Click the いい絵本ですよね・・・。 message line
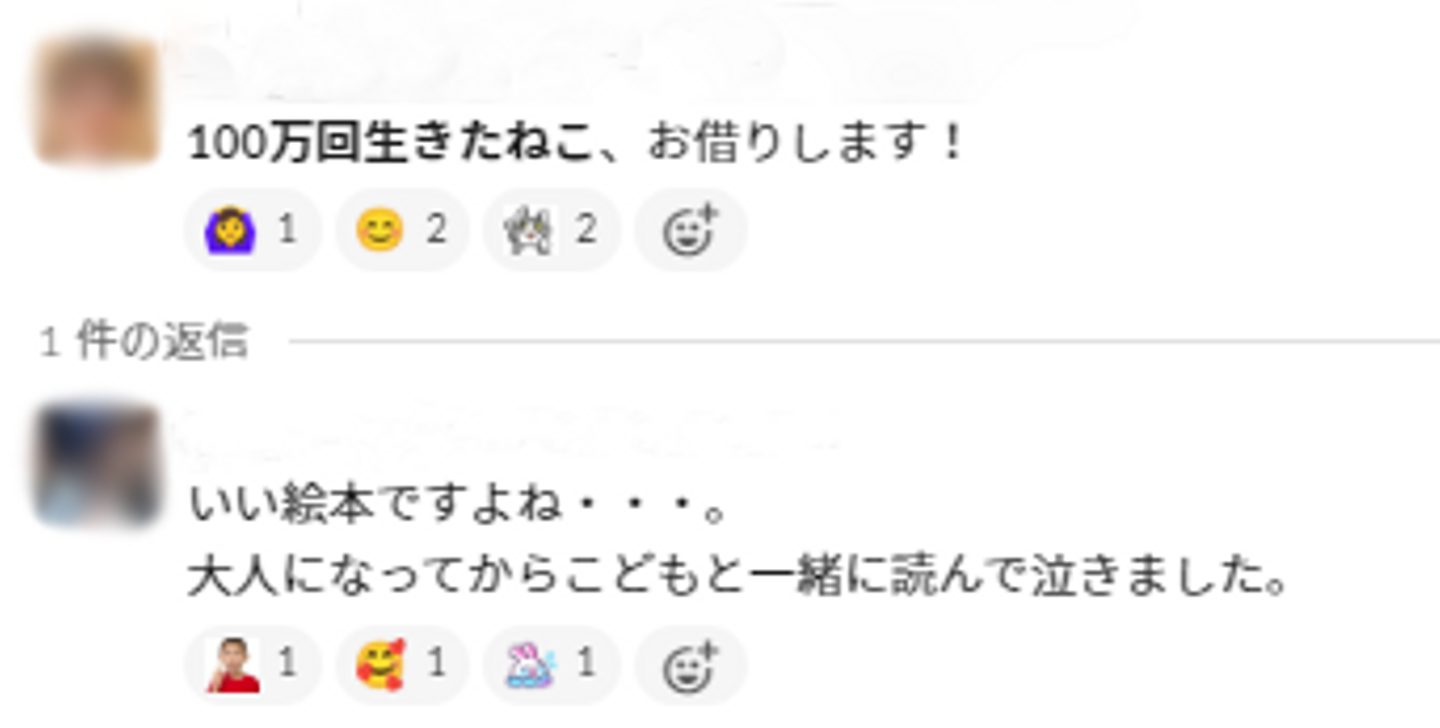 pos(457,507)
